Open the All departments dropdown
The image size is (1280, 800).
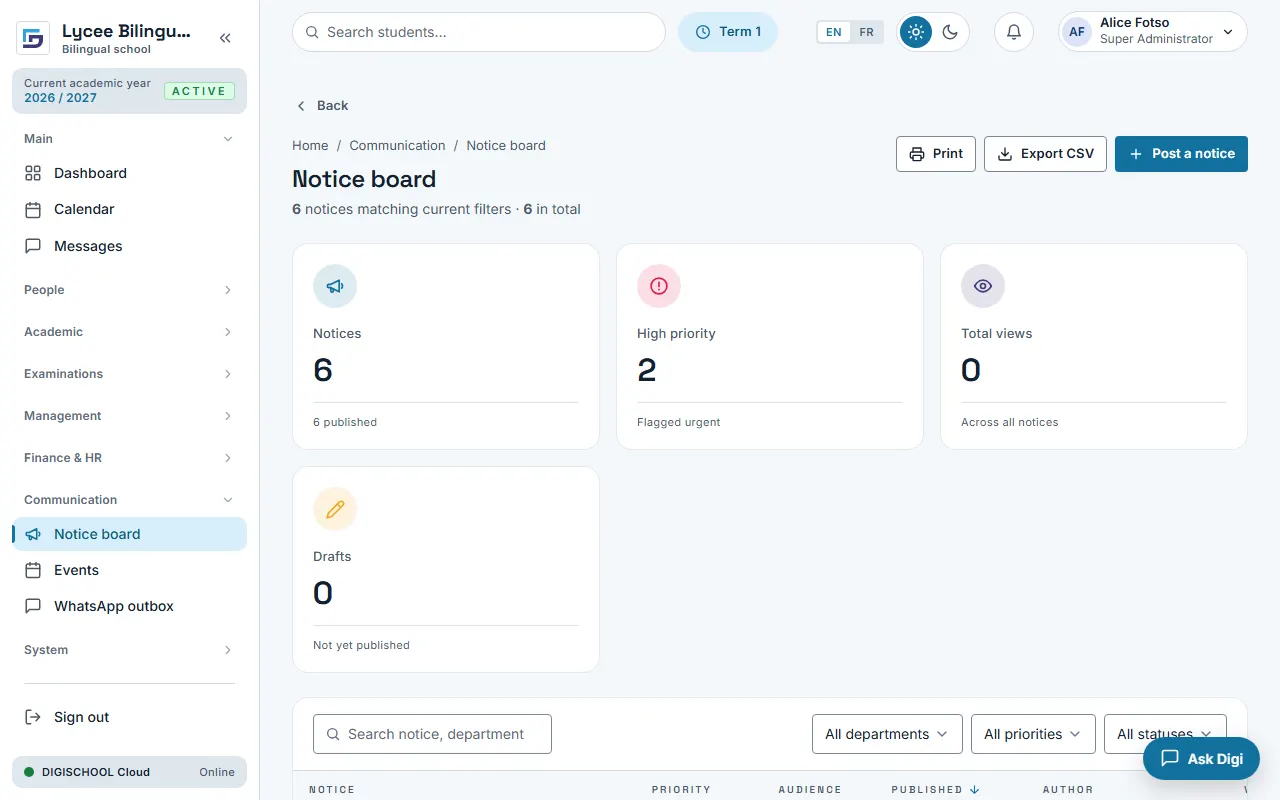coord(887,734)
